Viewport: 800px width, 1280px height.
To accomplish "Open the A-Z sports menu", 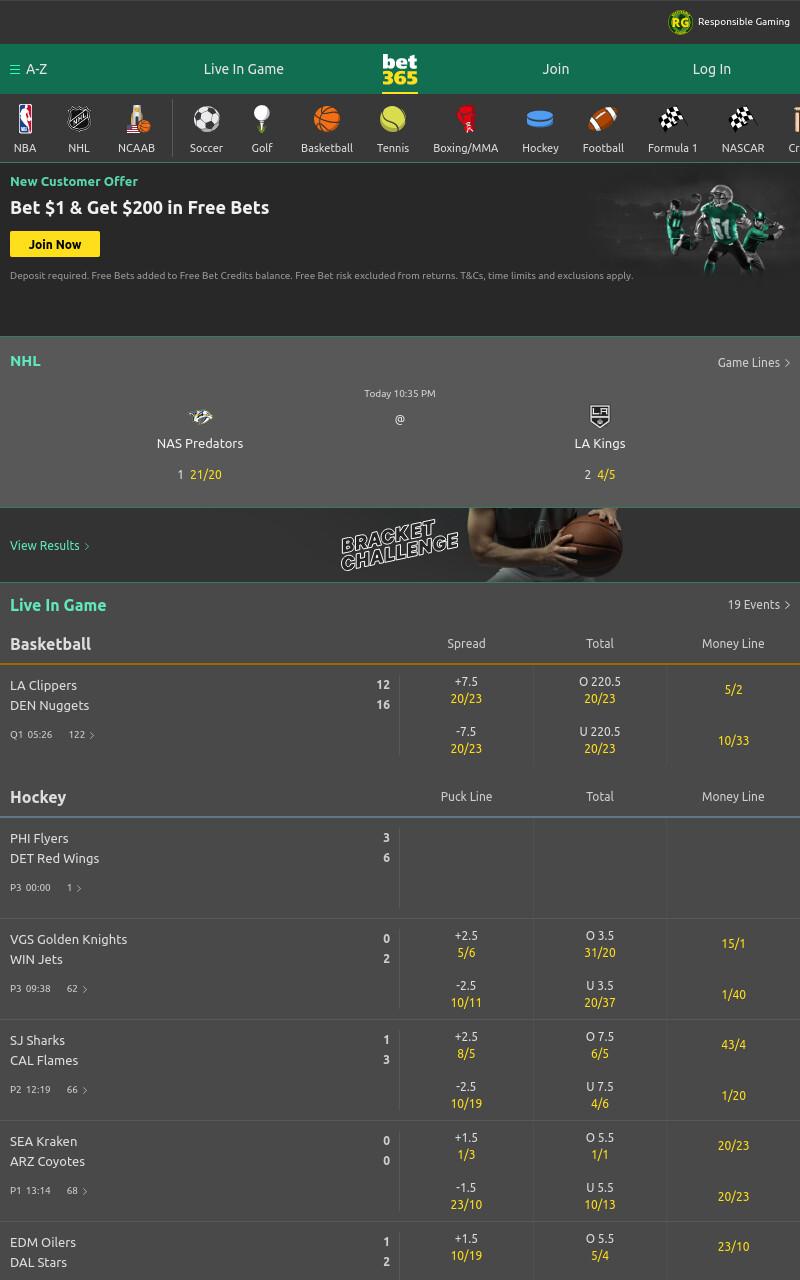I will pos(29,69).
